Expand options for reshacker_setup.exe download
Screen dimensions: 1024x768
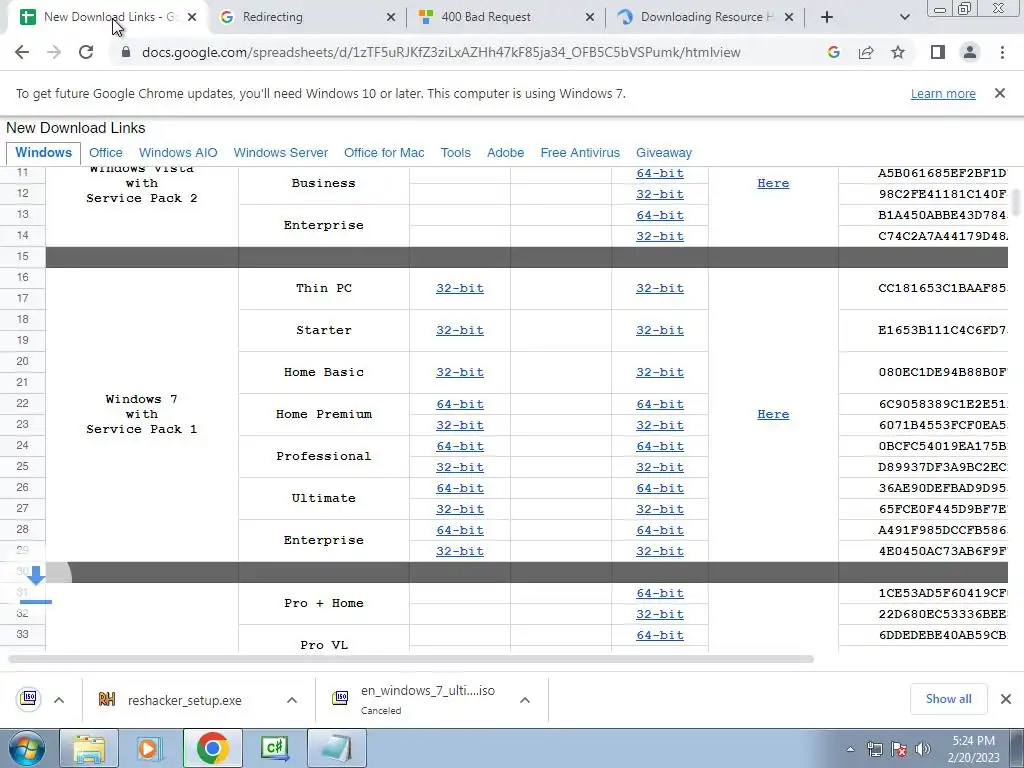(292, 700)
